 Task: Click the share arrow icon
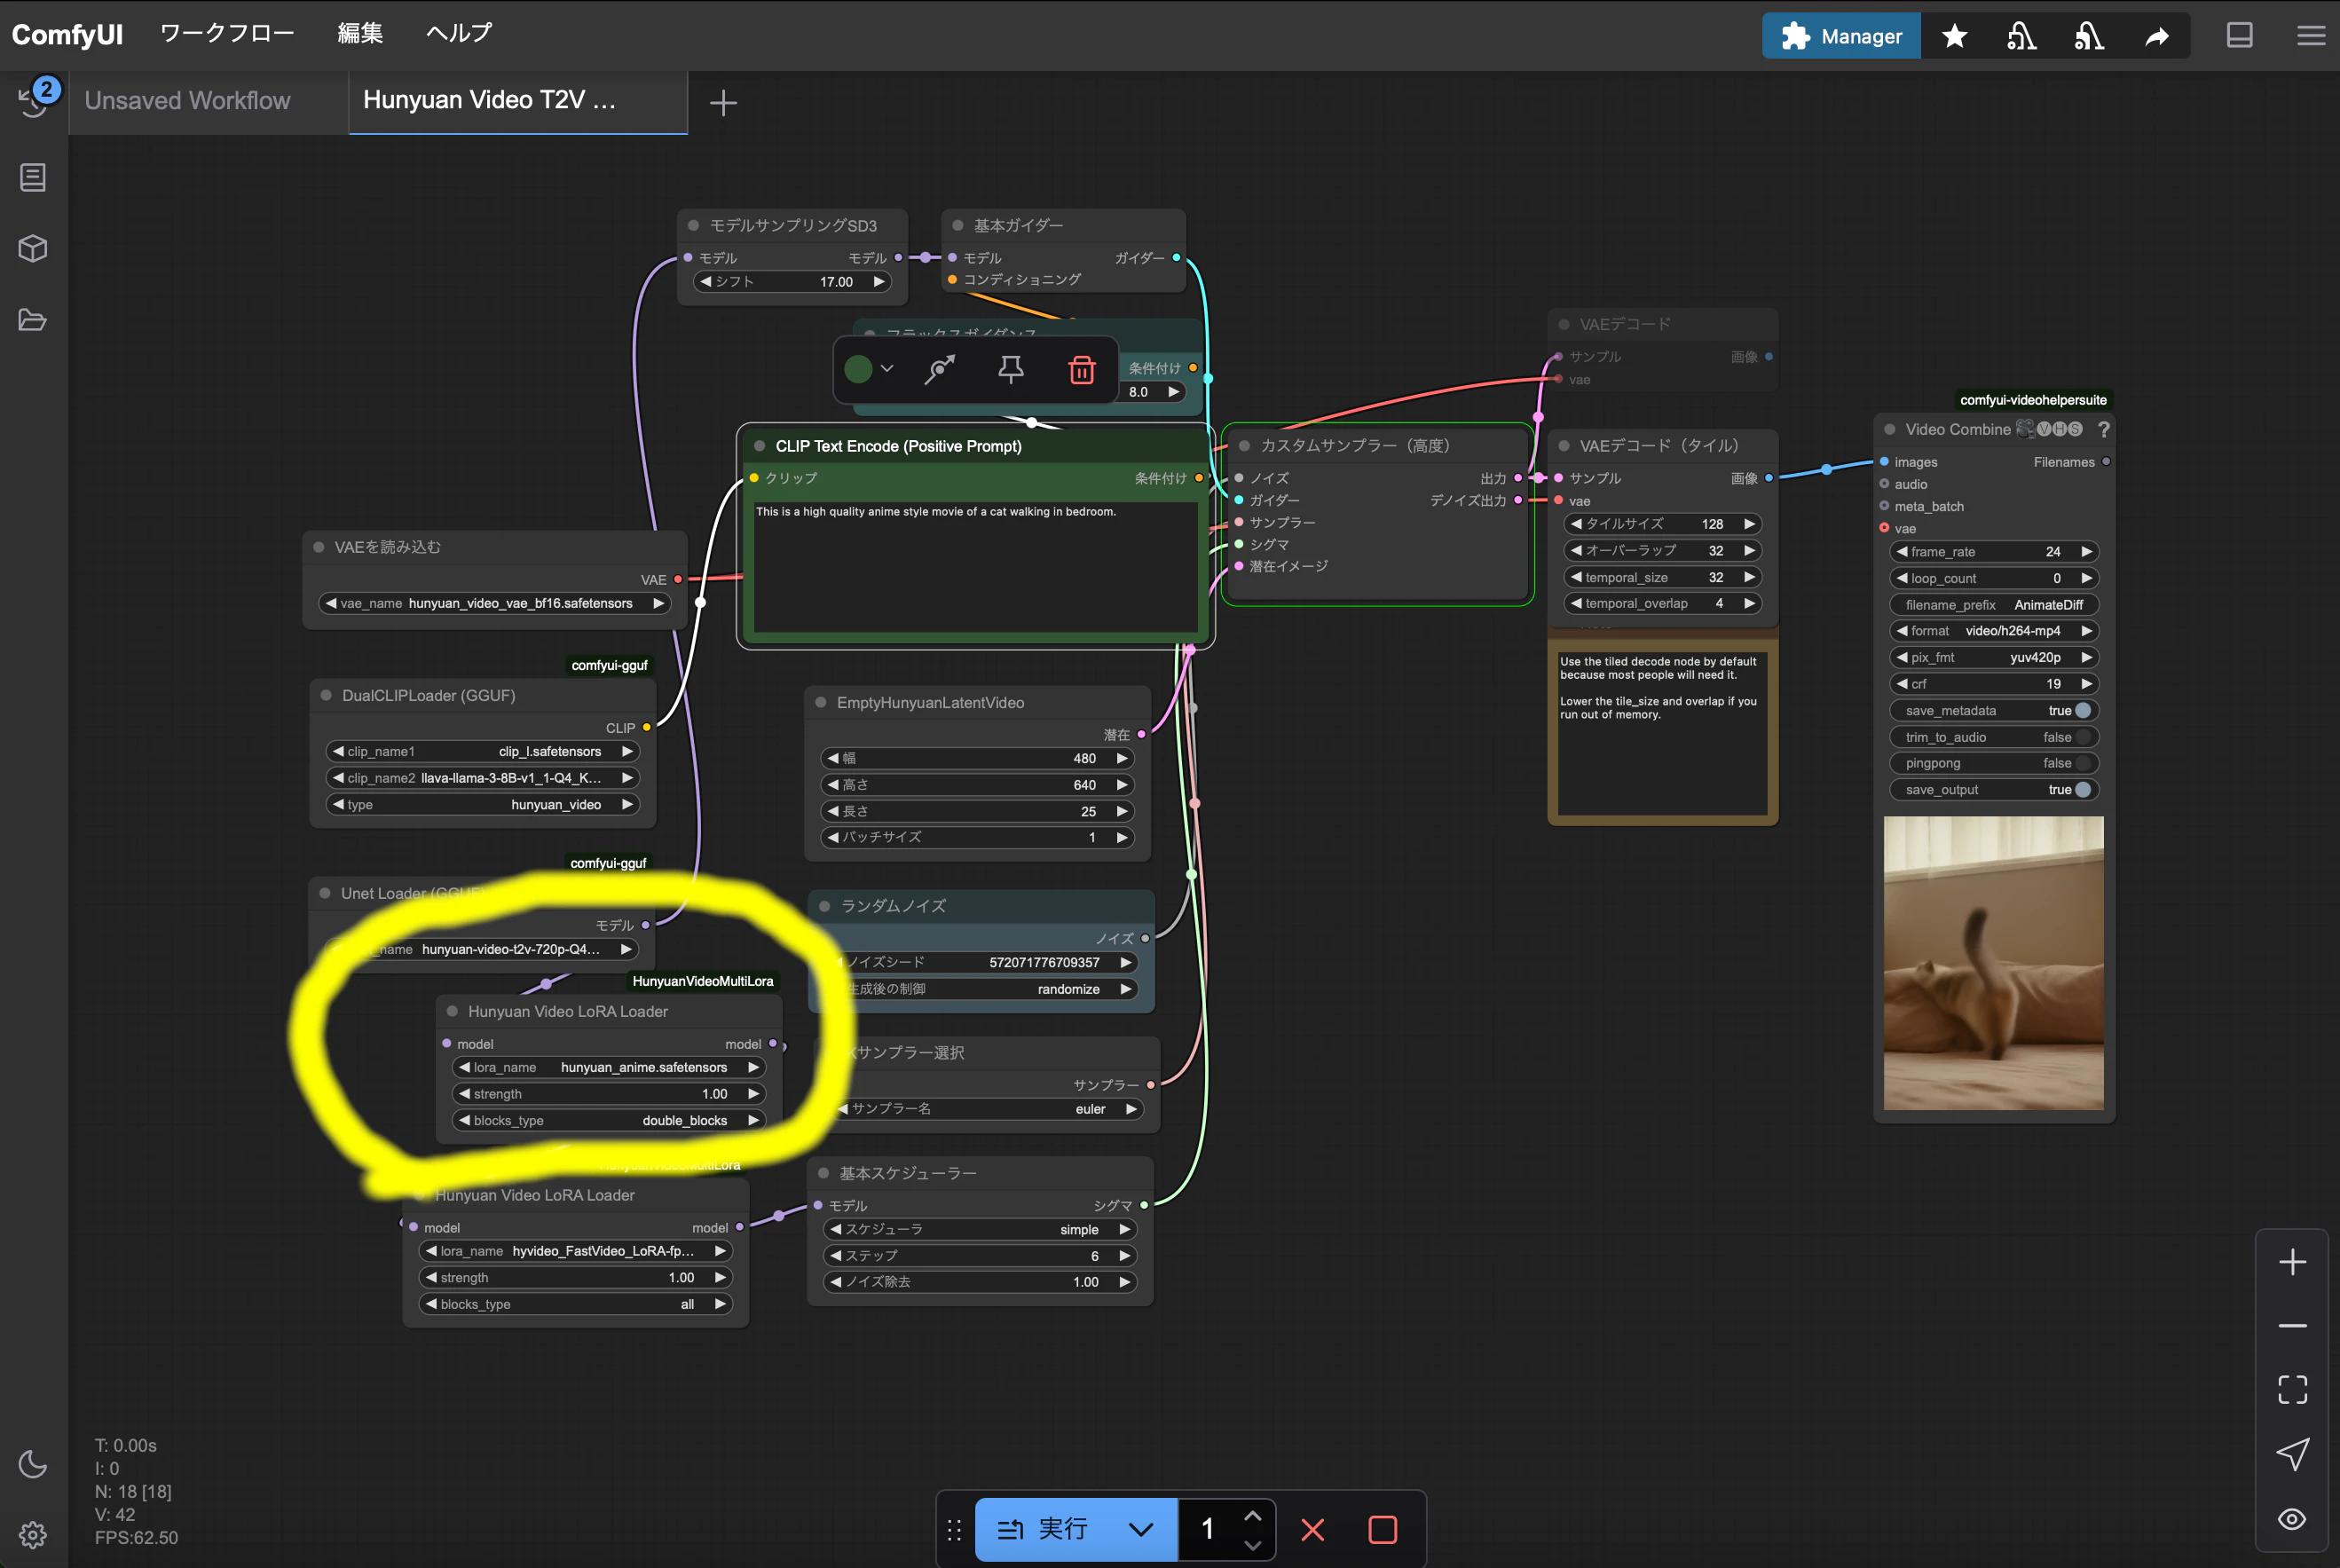[2157, 36]
